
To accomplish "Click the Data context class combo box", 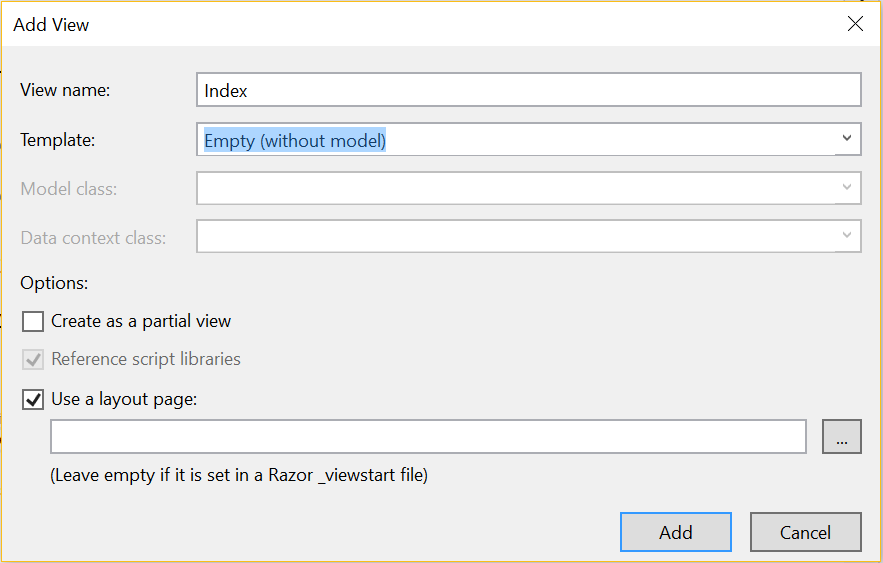I will pos(516,237).
